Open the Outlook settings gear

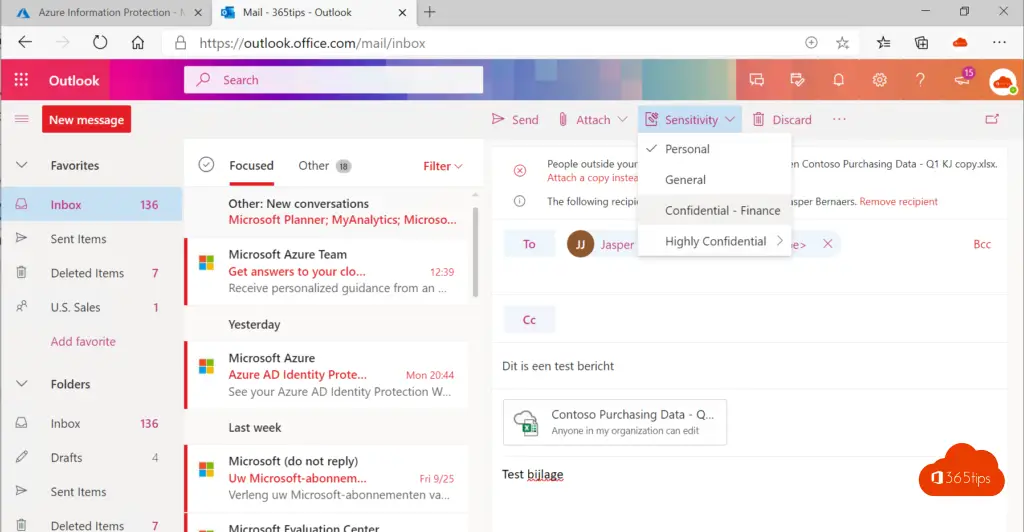click(x=879, y=80)
